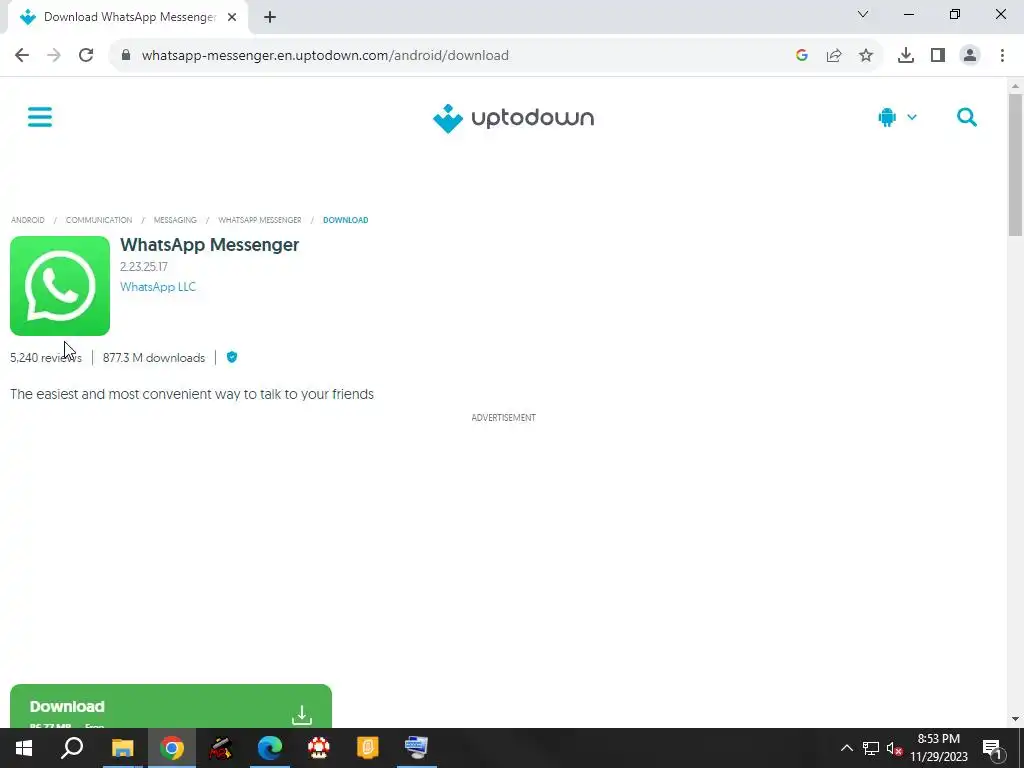
Task: Open the taskbar clock and date
Action: click(x=939, y=748)
